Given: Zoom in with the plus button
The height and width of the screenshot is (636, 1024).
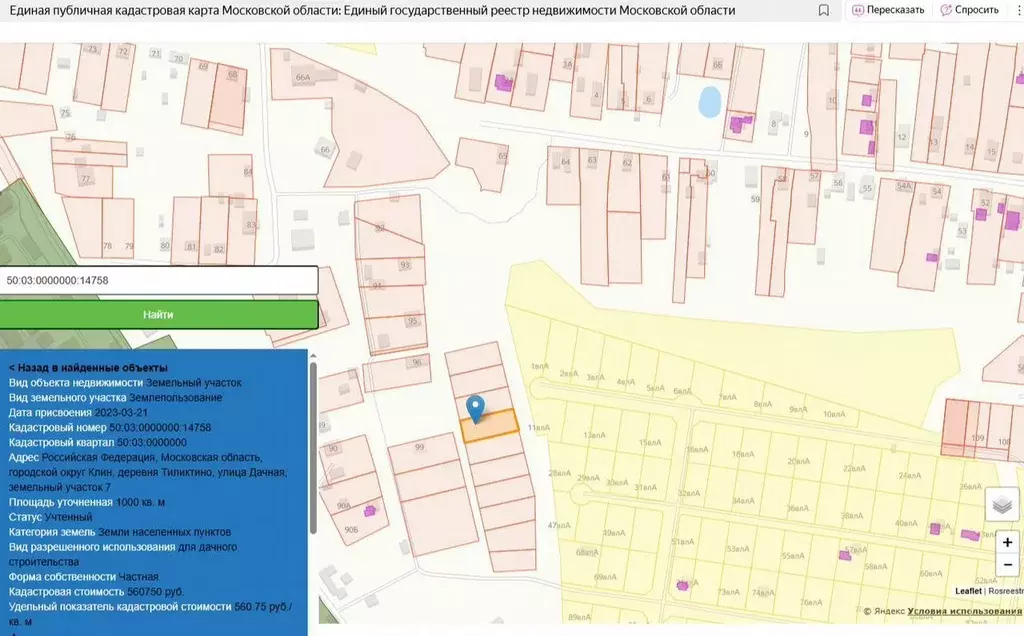Looking at the screenshot, I should [1007, 542].
